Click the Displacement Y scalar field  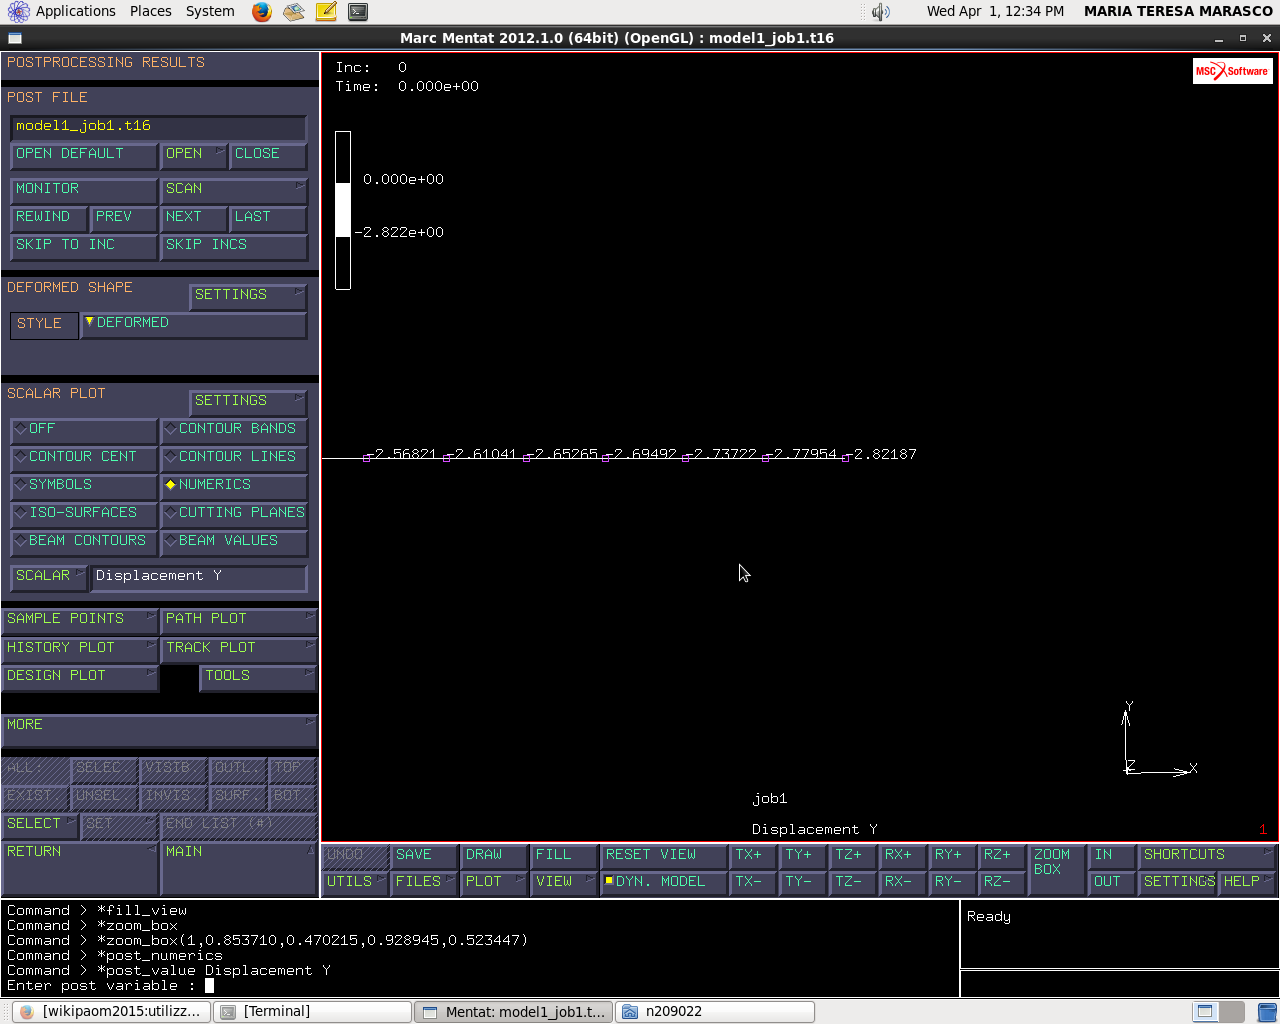point(198,577)
